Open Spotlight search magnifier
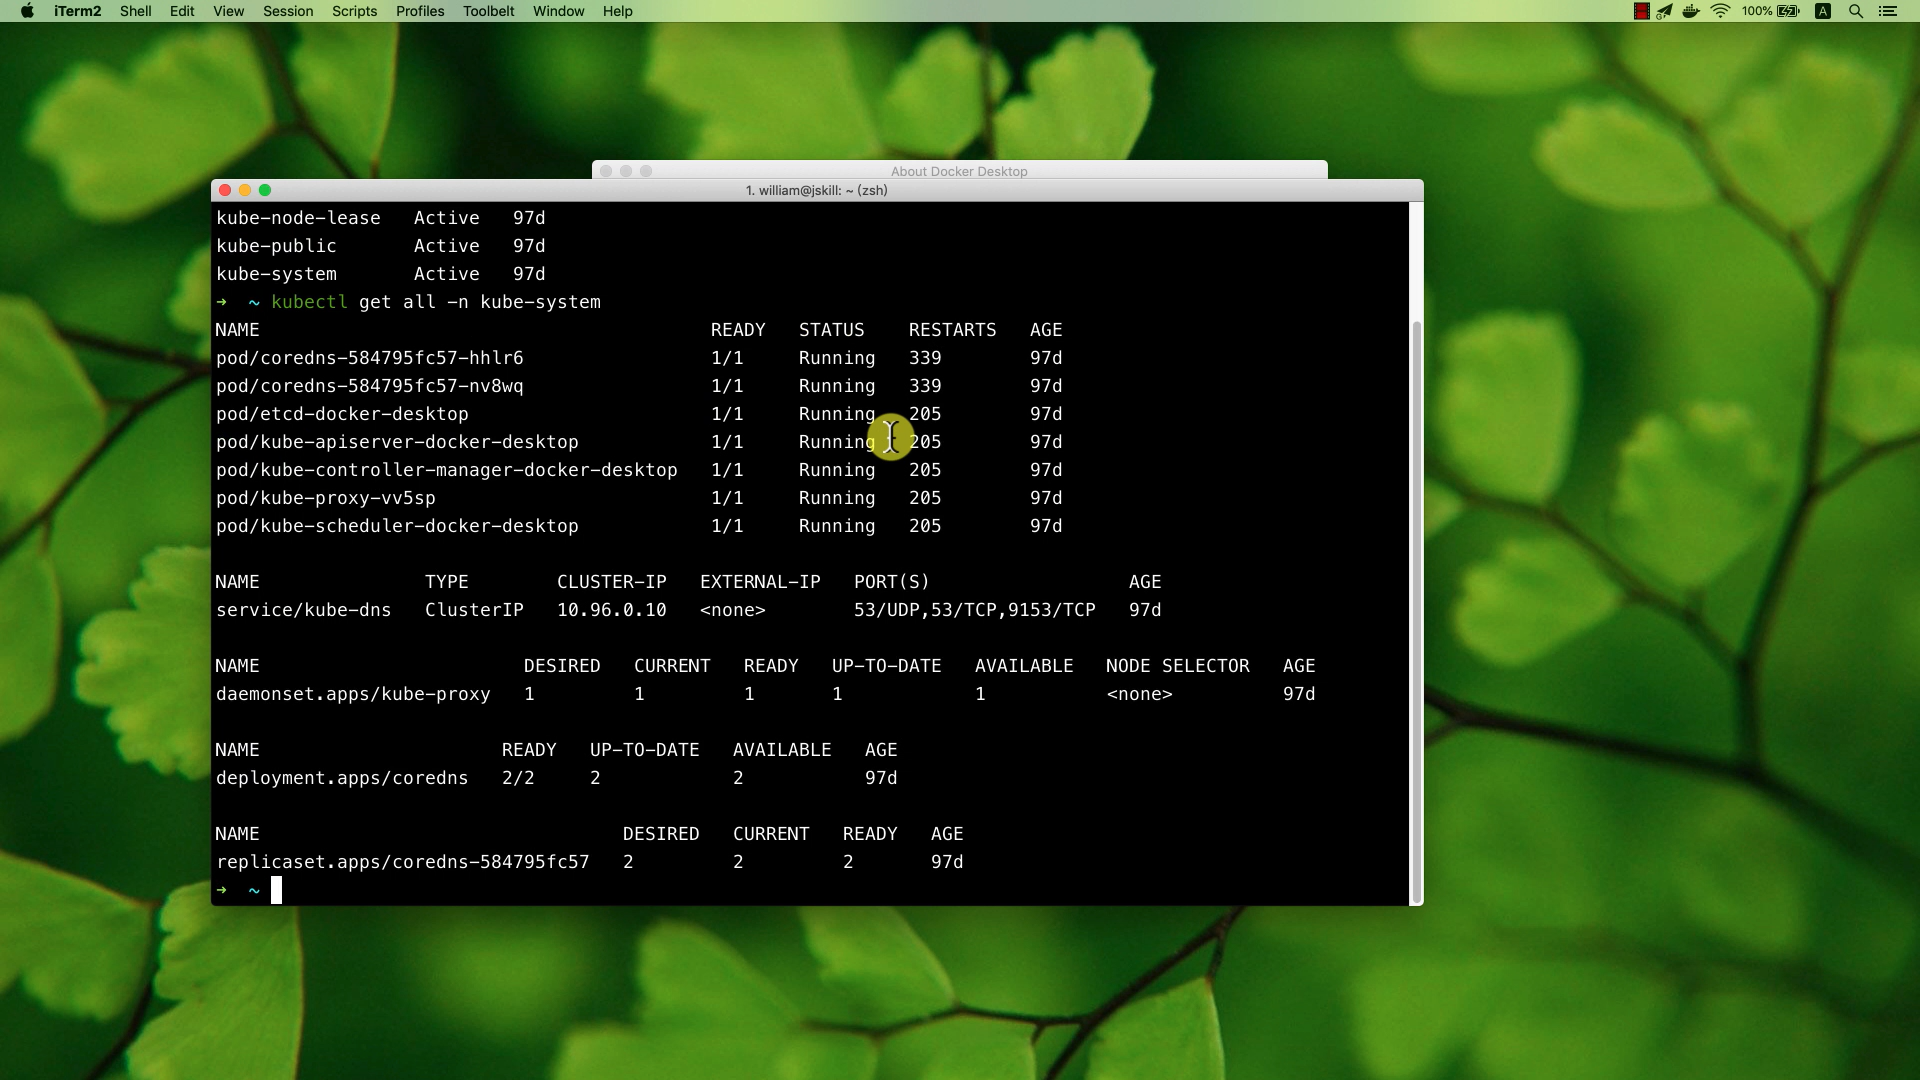The image size is (1920, 1080). point(1856,11)
